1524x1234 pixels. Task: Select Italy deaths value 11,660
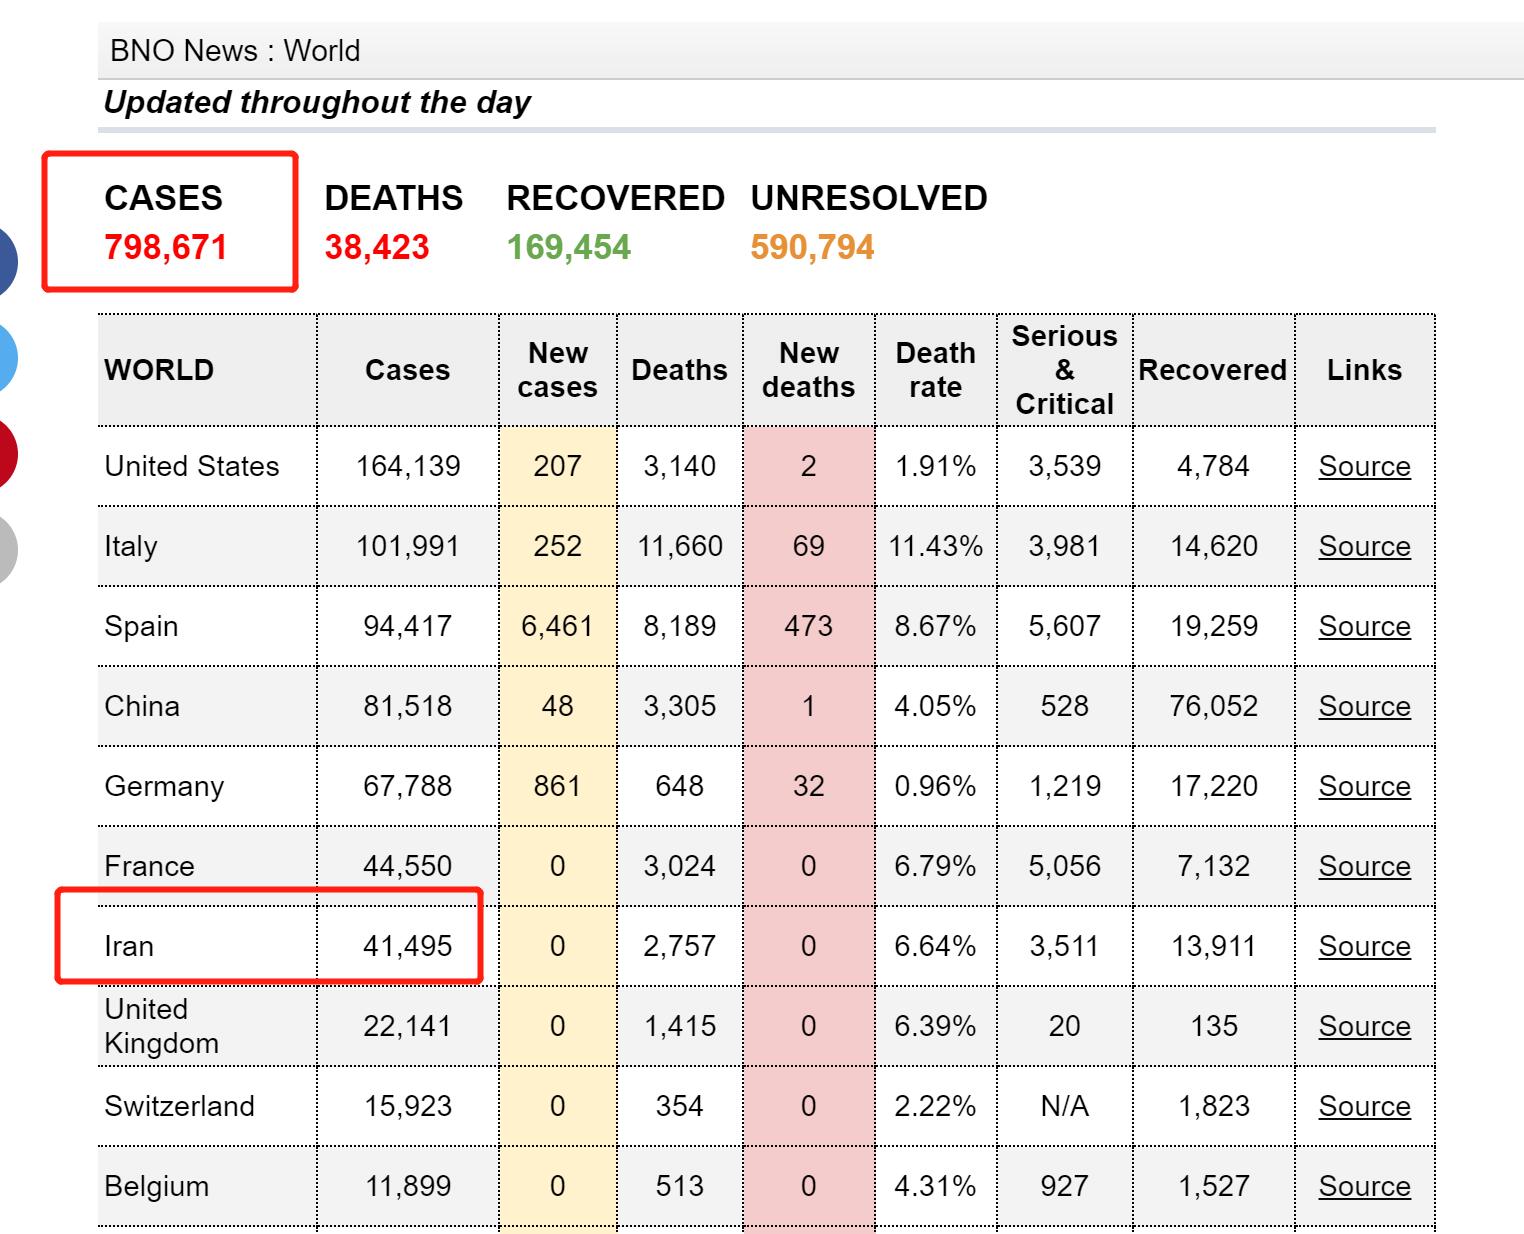pos(679,546)
